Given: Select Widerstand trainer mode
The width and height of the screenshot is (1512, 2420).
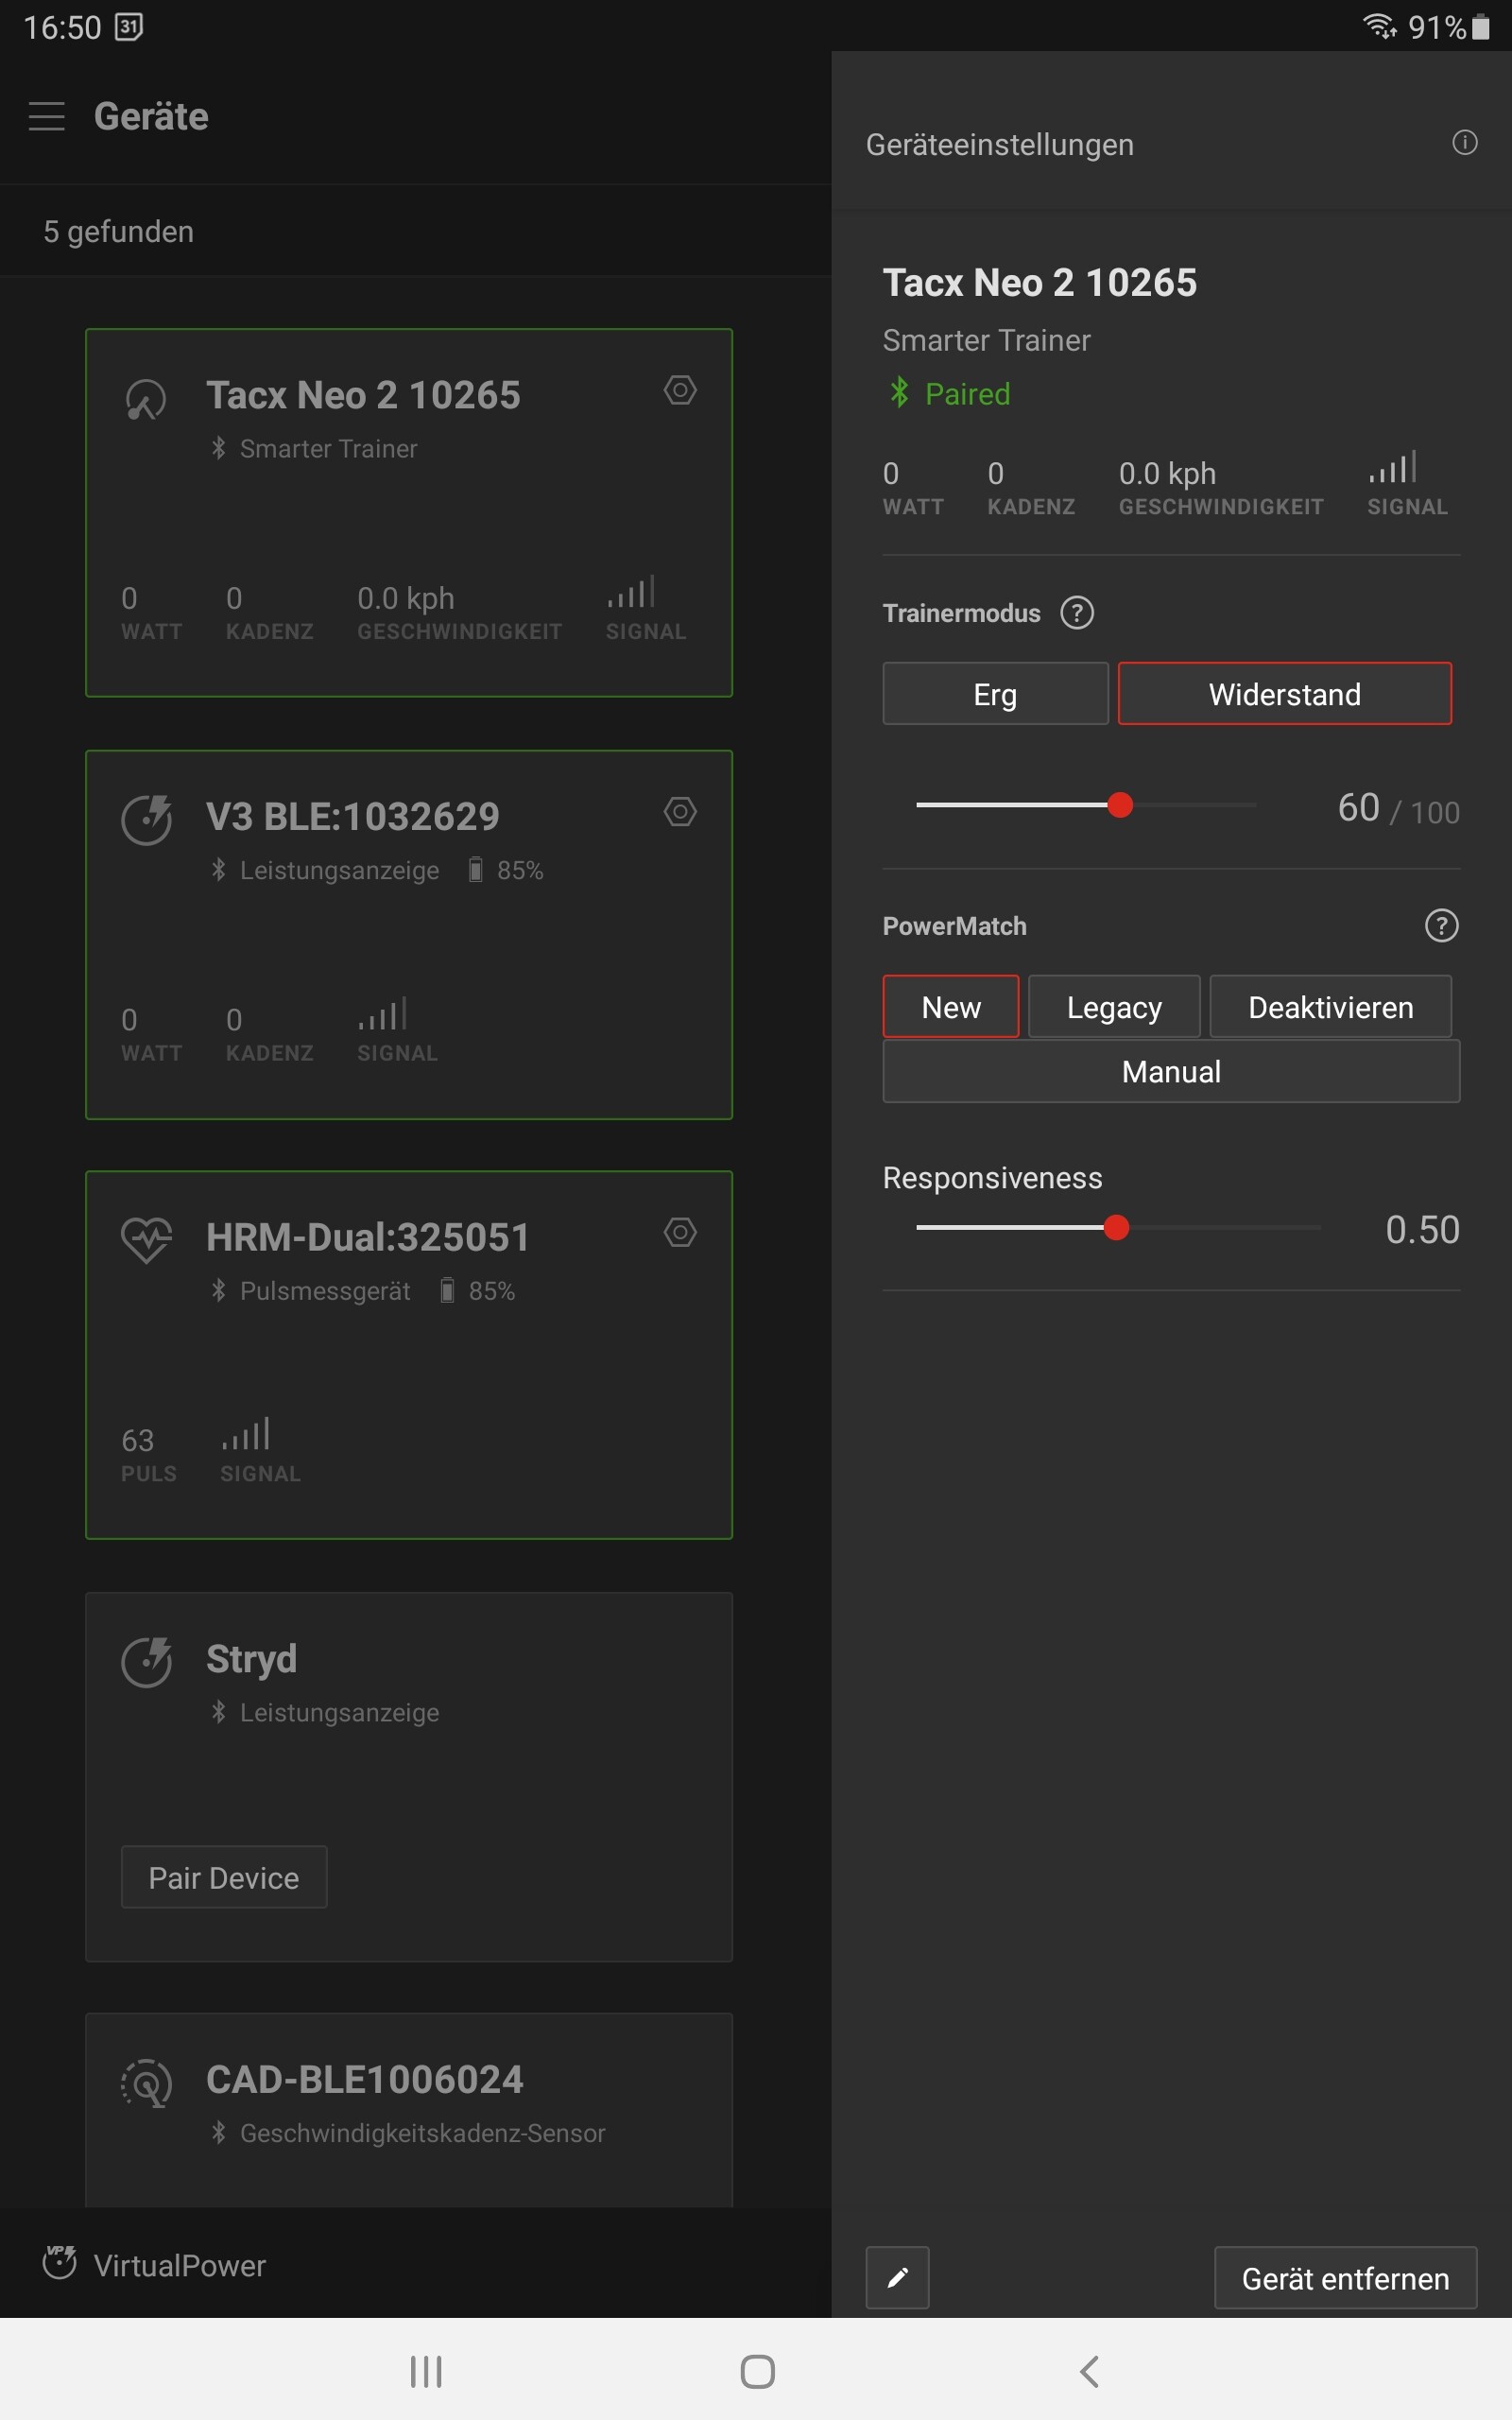Looking at the screenshot, I should (1284, 693).
